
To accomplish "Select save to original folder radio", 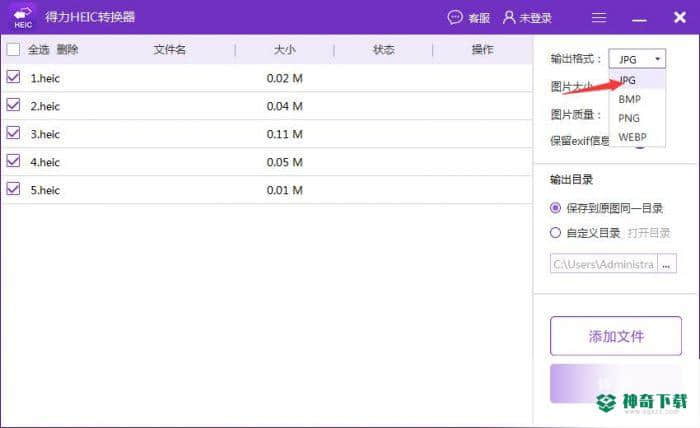I will click(x=555, y=208).
